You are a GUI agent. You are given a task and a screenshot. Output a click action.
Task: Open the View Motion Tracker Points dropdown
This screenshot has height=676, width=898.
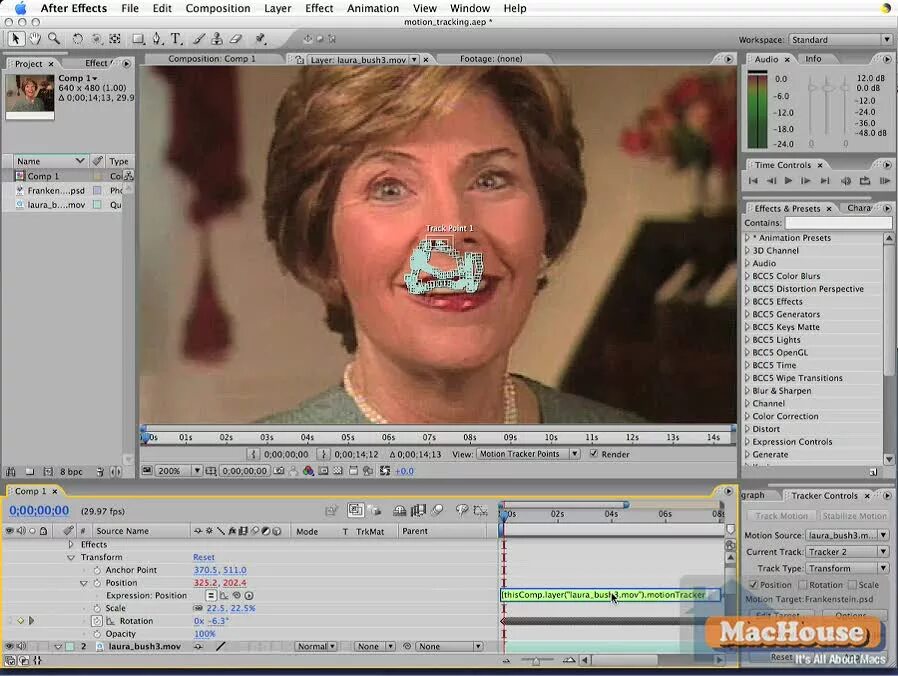tap(528, 454)
